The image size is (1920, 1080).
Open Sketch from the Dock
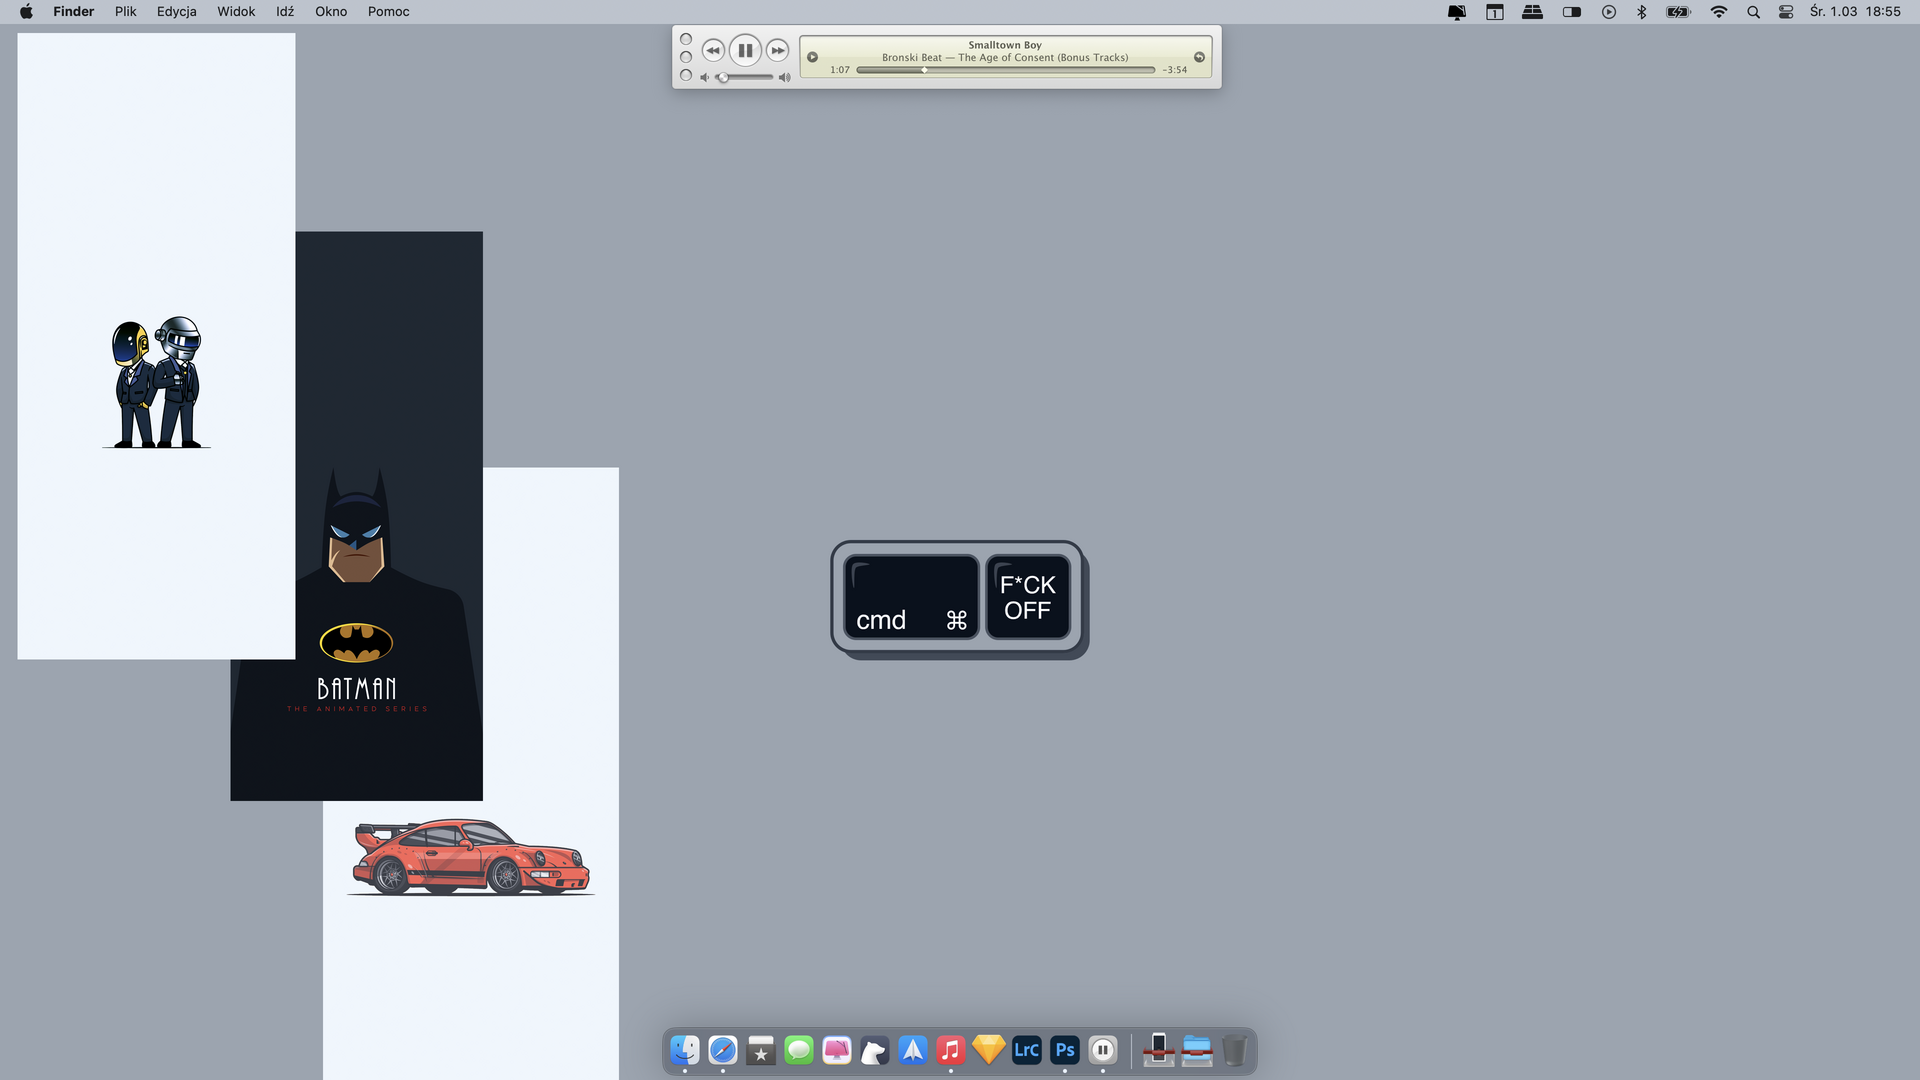(989, 1050)
